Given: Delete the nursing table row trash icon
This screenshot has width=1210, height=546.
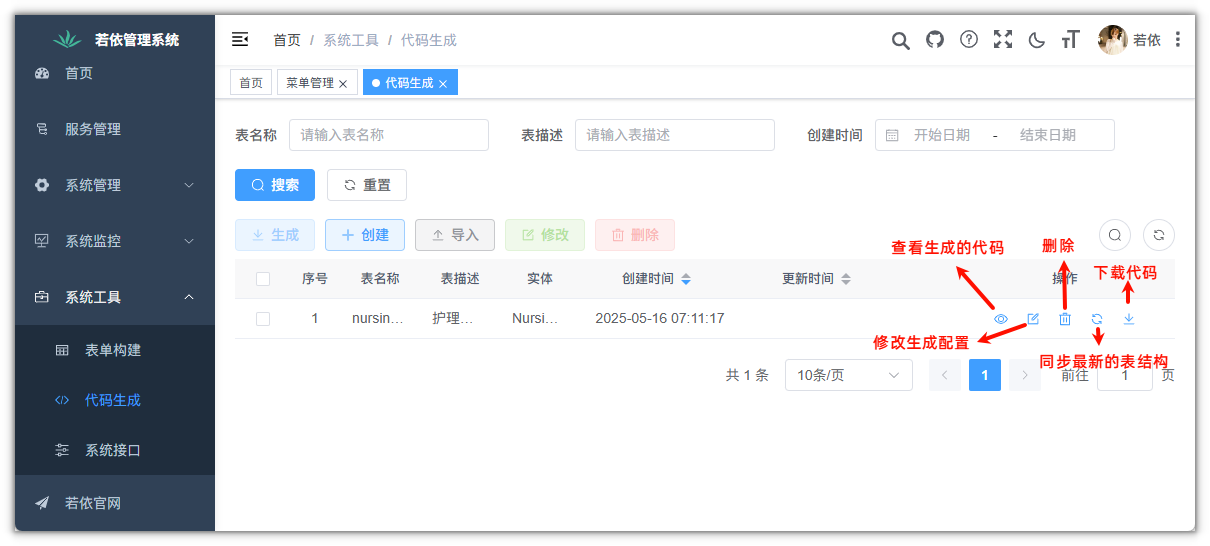Looking at the screenshot, I should 1065,319.
